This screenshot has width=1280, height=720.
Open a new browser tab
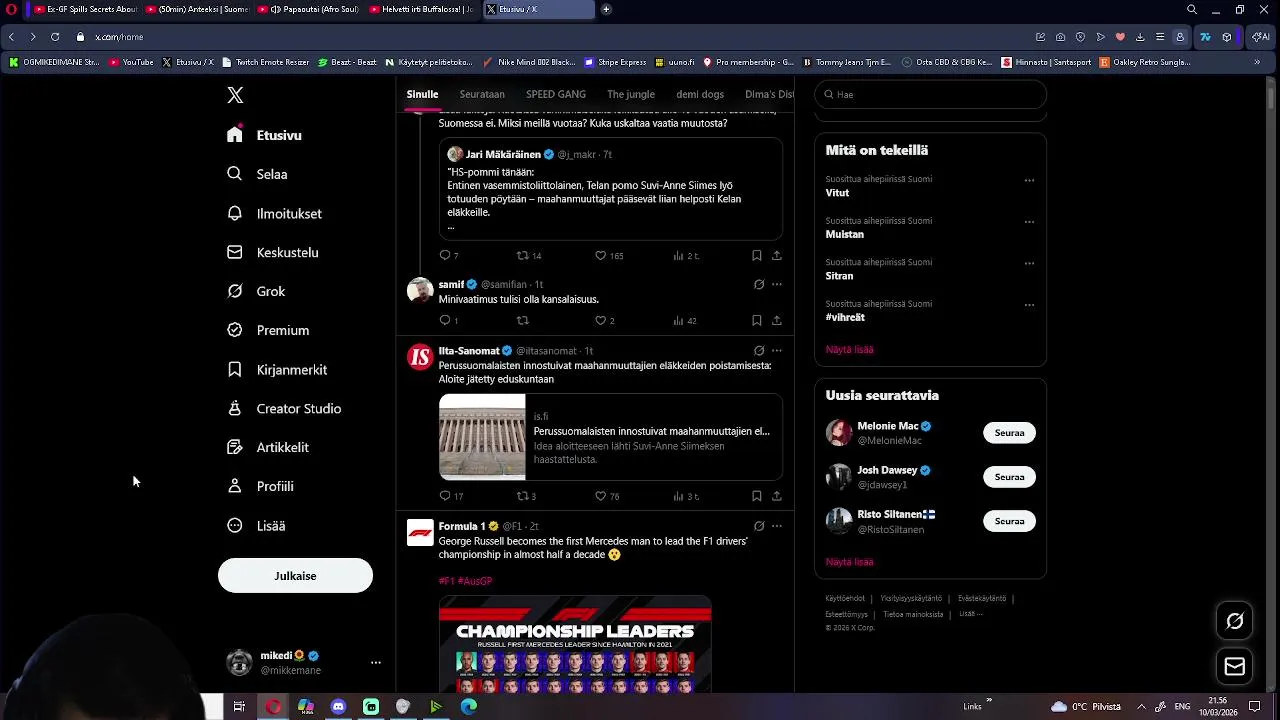click(x=606, y=9)
